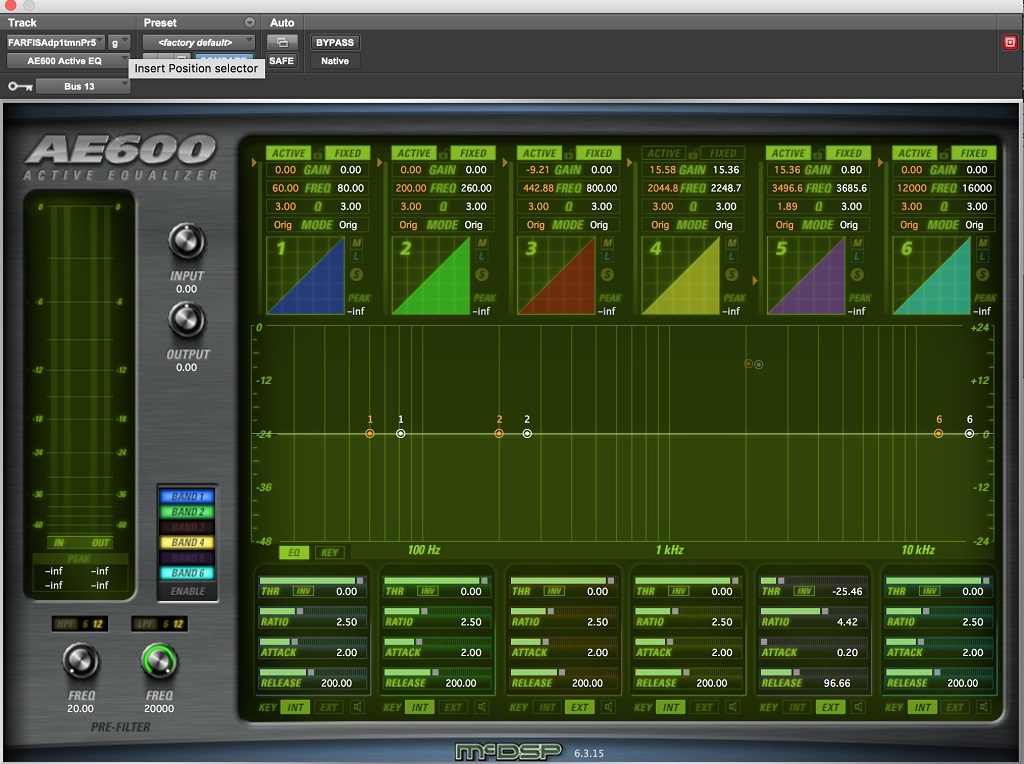
Task: Open band 3 fixed MODE selector showing Orig
Action: coord(599,225)
